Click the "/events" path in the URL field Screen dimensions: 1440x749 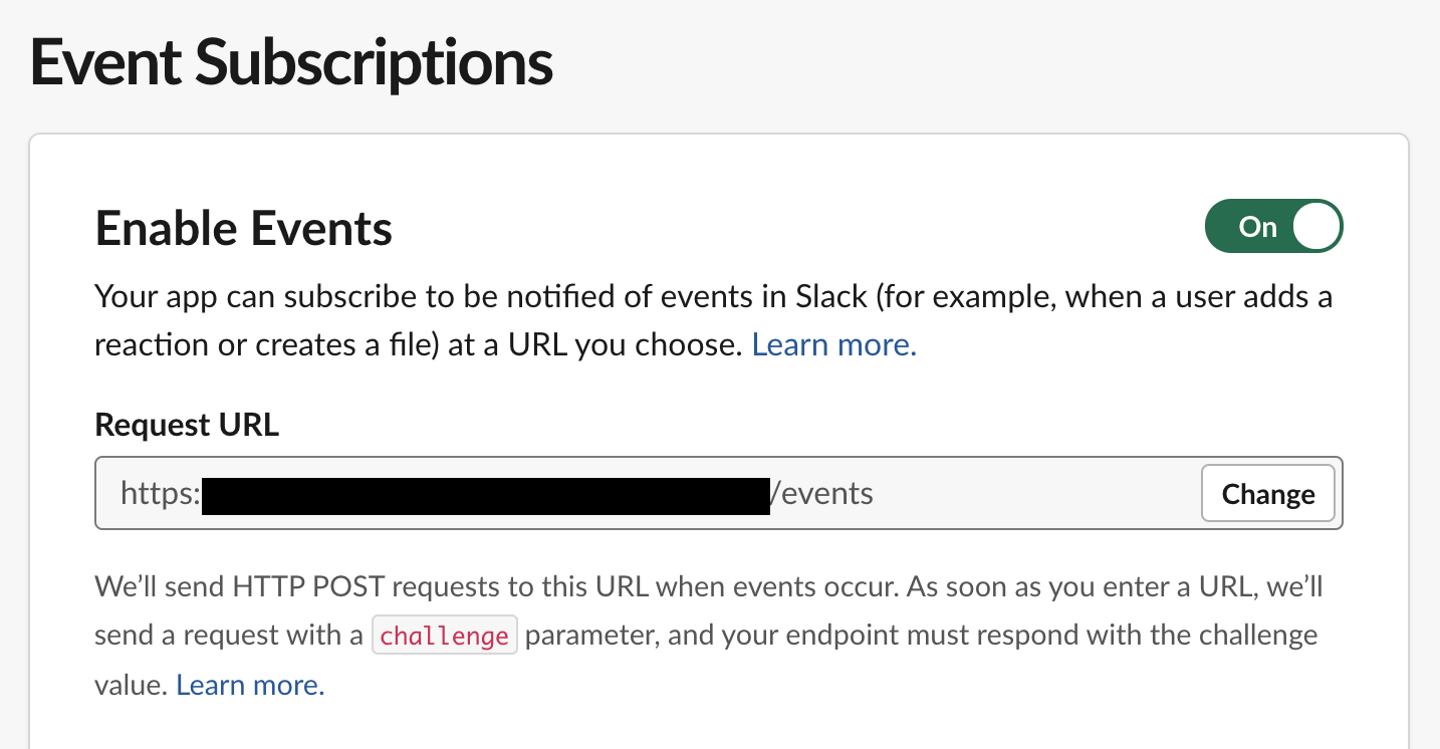point(822,493)
